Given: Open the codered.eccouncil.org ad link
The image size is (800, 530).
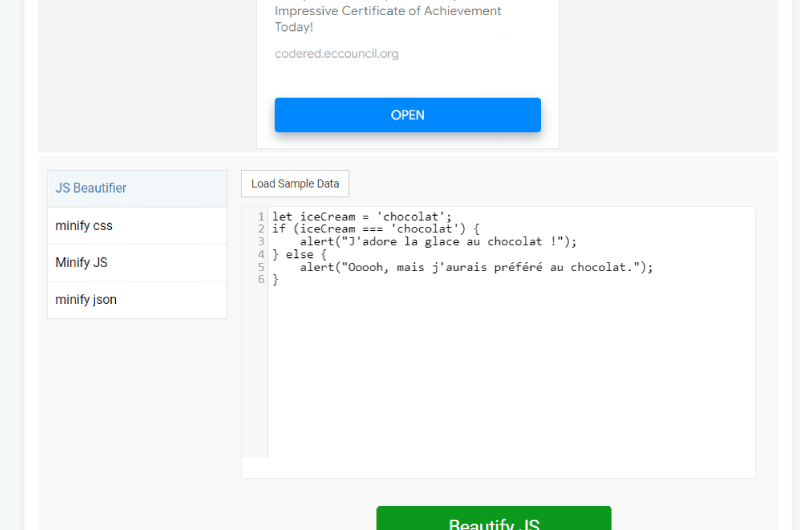Looking at the screenshot, I should coord(336,54).
